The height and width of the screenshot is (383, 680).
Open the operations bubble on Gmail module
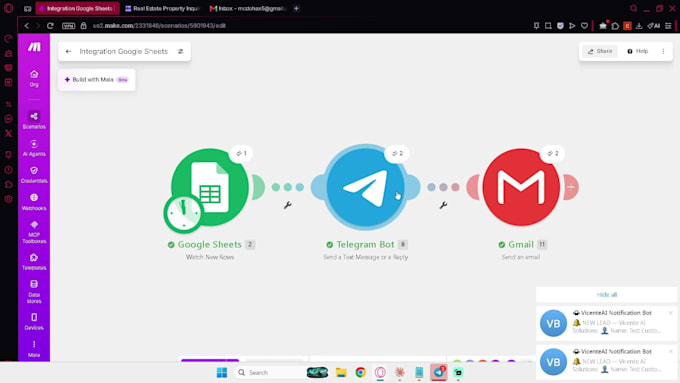pos(552,153)
